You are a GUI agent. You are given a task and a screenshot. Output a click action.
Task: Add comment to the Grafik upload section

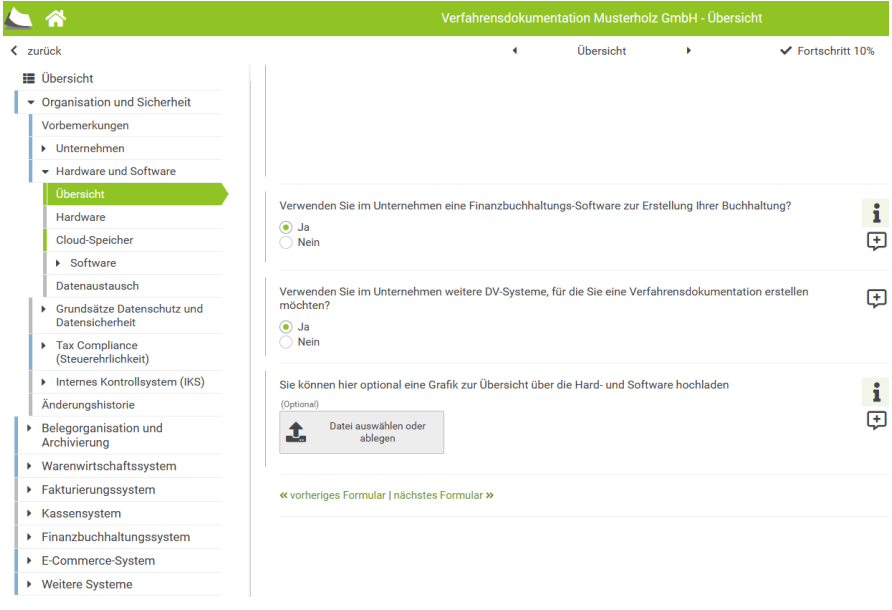[x=876, y=421]
